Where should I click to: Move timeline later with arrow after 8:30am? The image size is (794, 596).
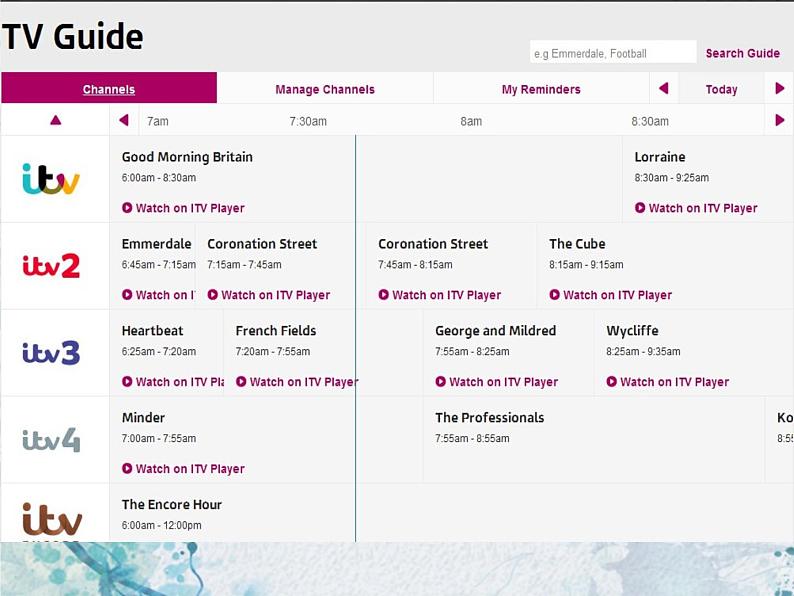point(779,120)
